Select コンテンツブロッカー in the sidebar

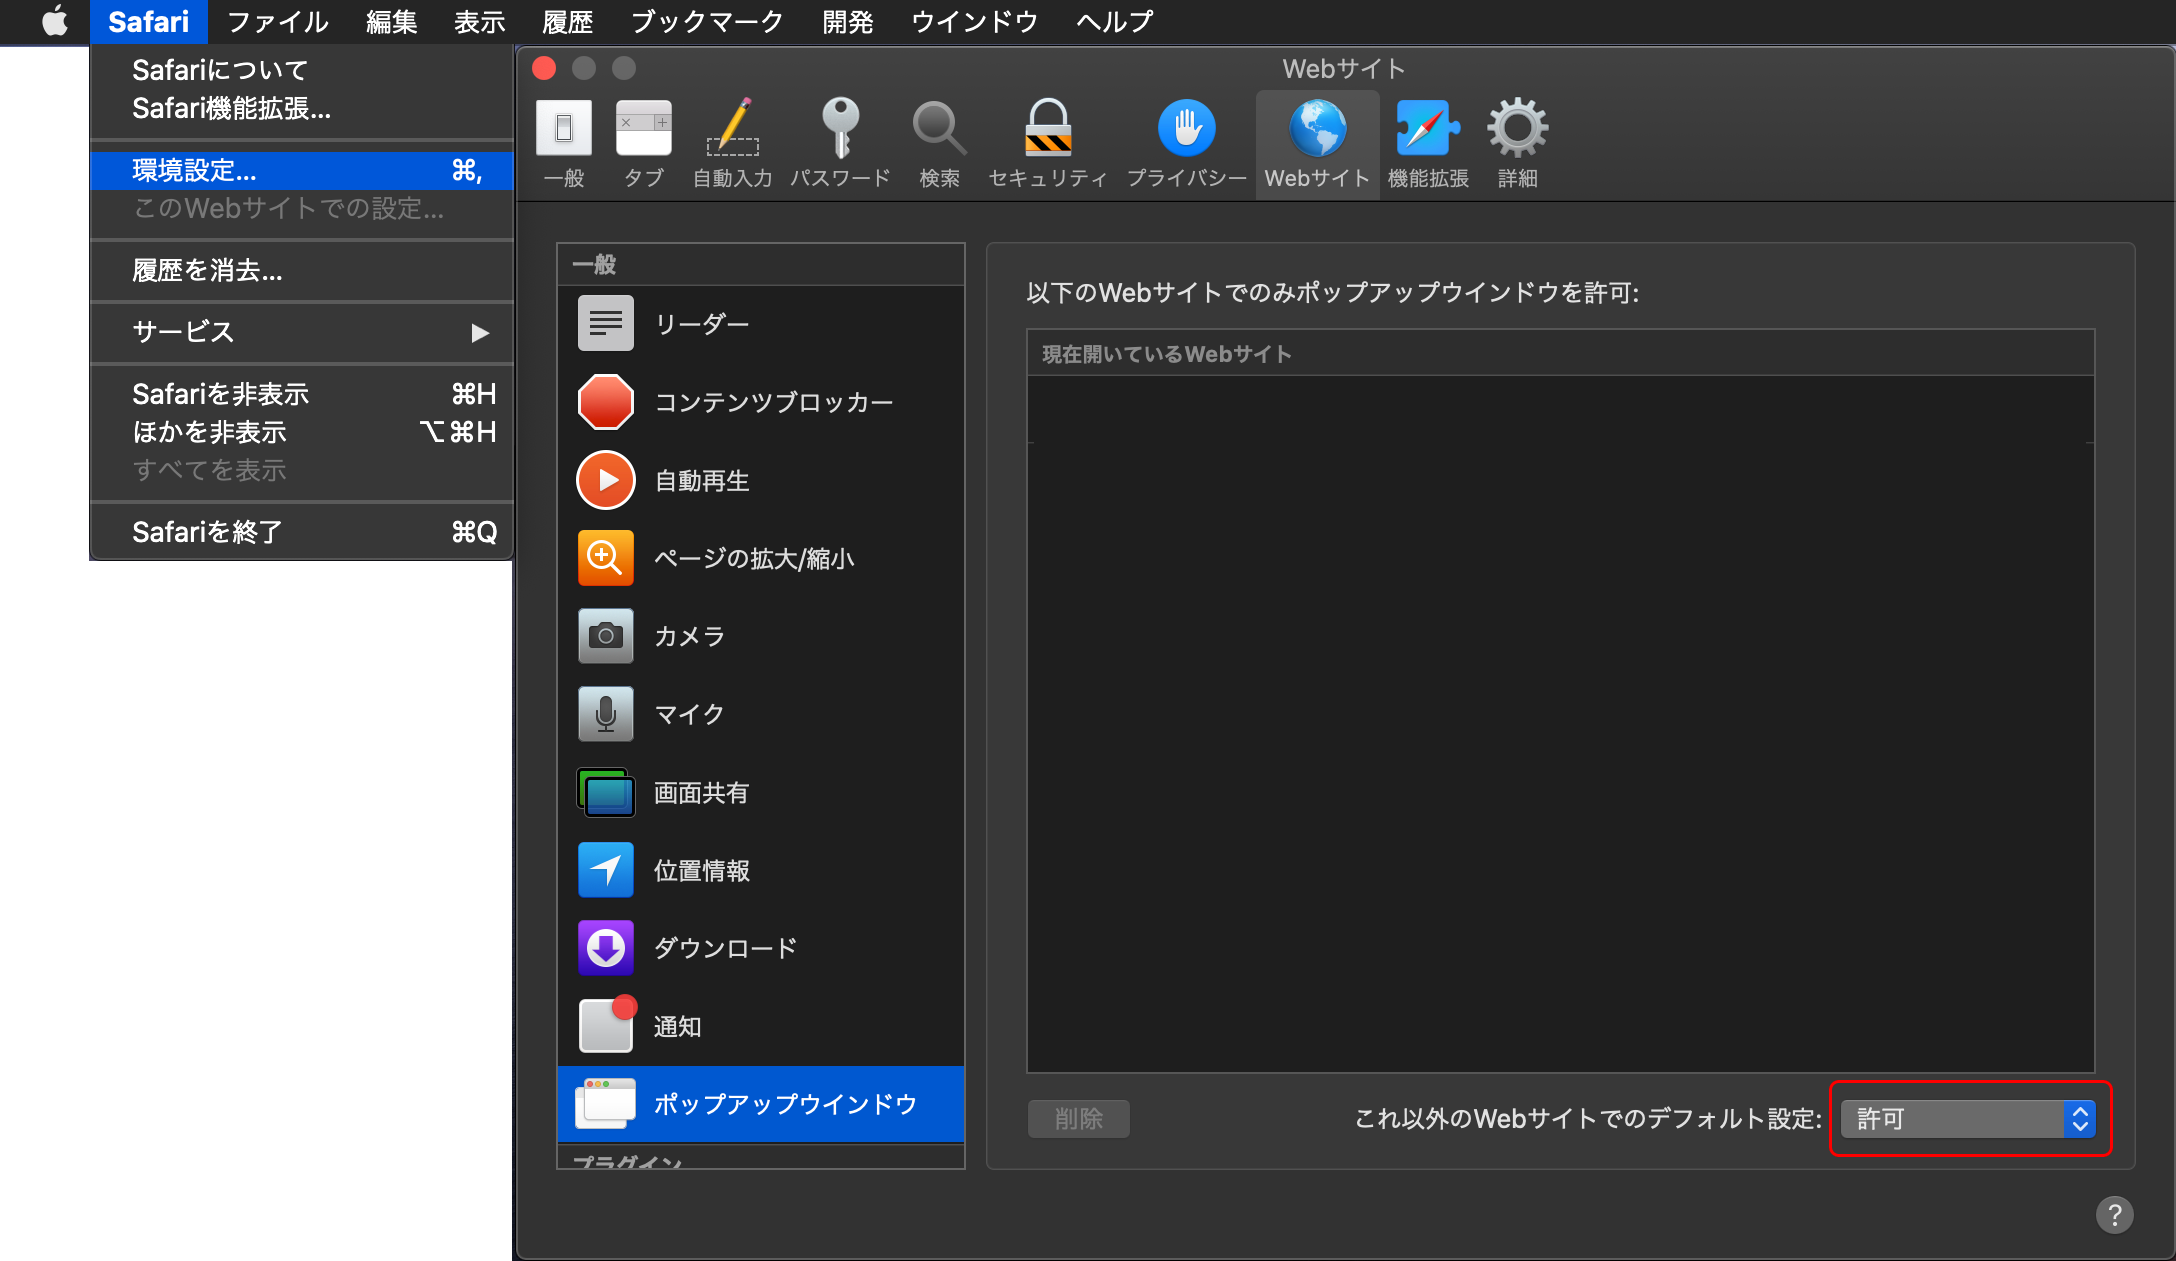[760, 402]
